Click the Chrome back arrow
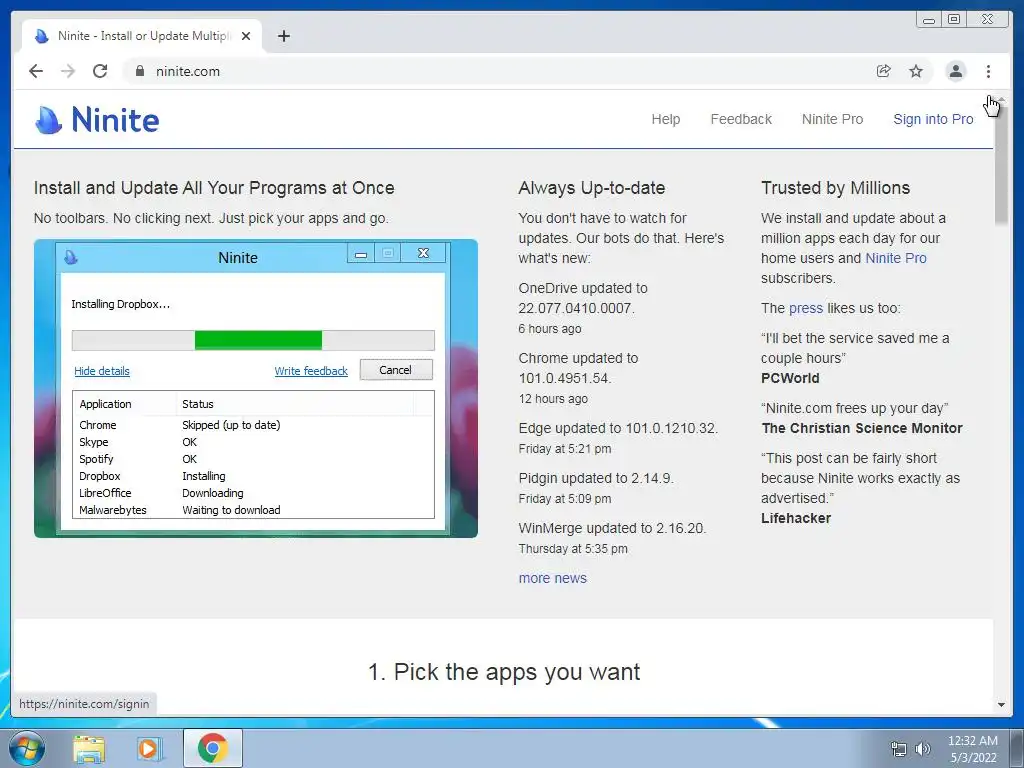The width and height of the screenshot is (1024, 768). [x=36, y=71]
